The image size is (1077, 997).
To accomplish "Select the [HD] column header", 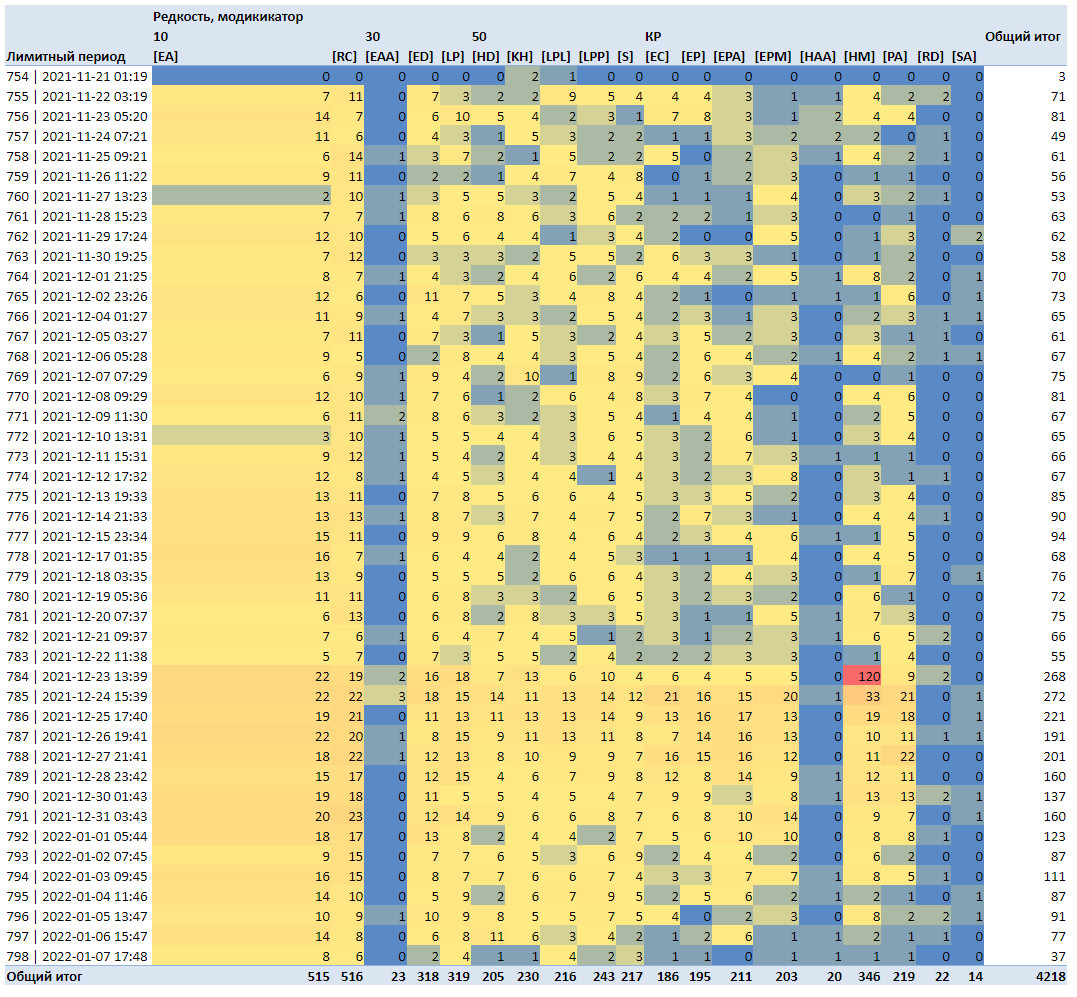I will (486, 56).
